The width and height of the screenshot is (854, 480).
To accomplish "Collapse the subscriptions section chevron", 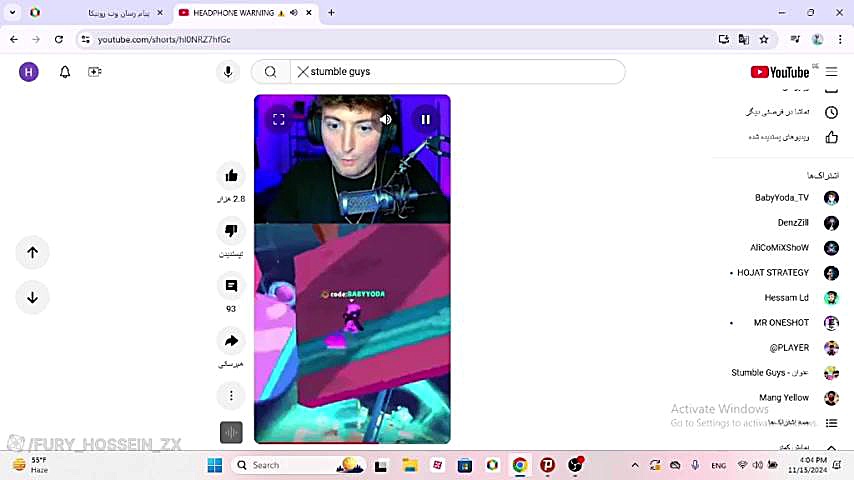I will click(831, 447).
